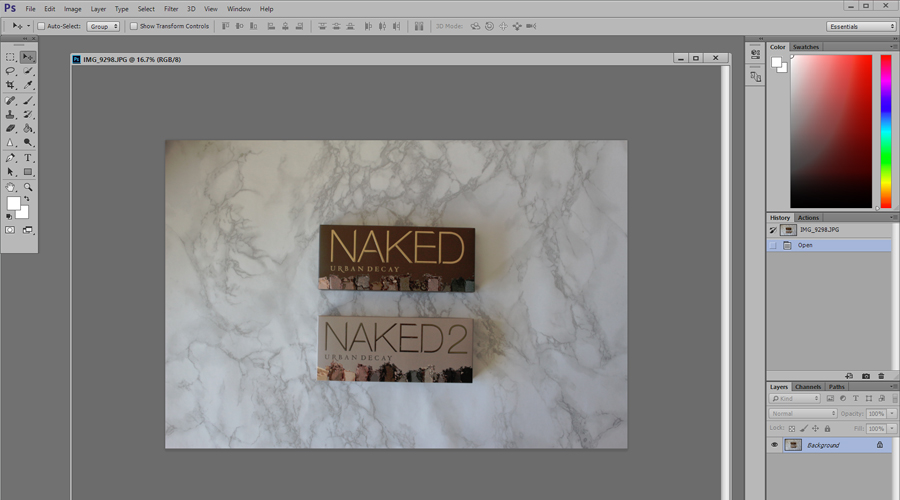
Task: Check Show Transform Controls
Action: click(x=134, y=26)
